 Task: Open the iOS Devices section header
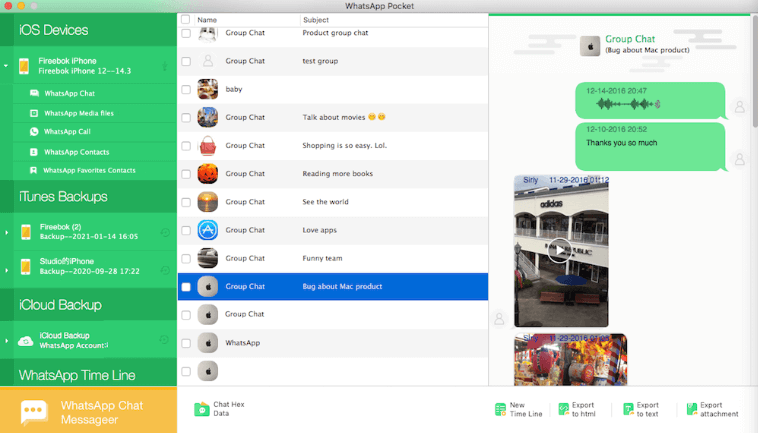click(88, 30)
